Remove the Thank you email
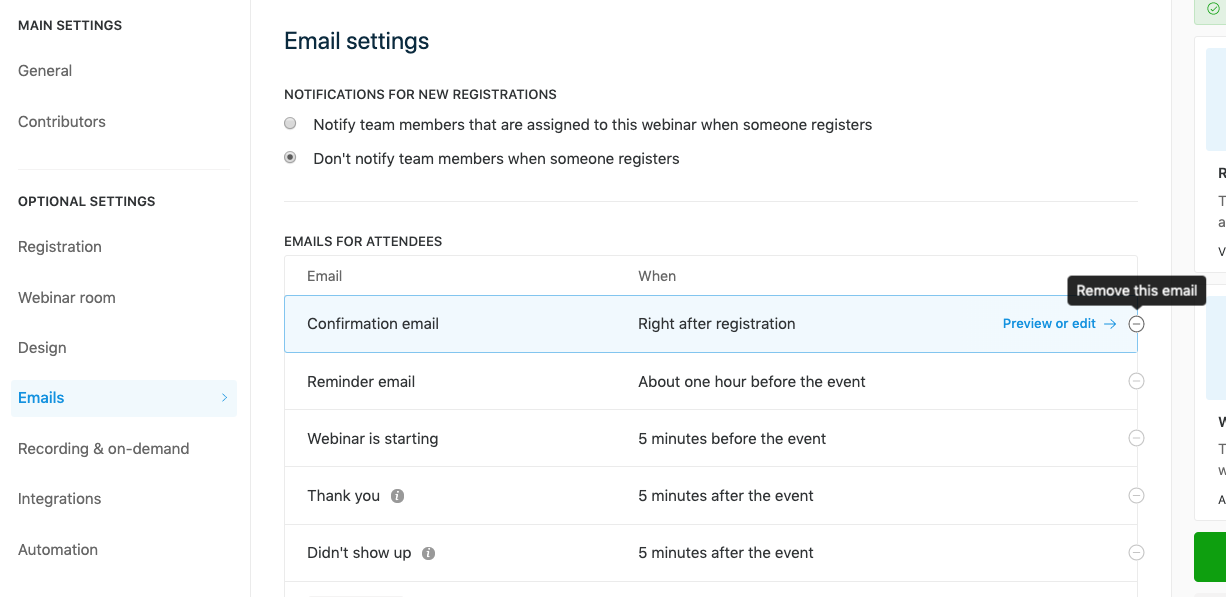The height and width of the screenshot is (597, 1226). click(x=1136, y=495)
